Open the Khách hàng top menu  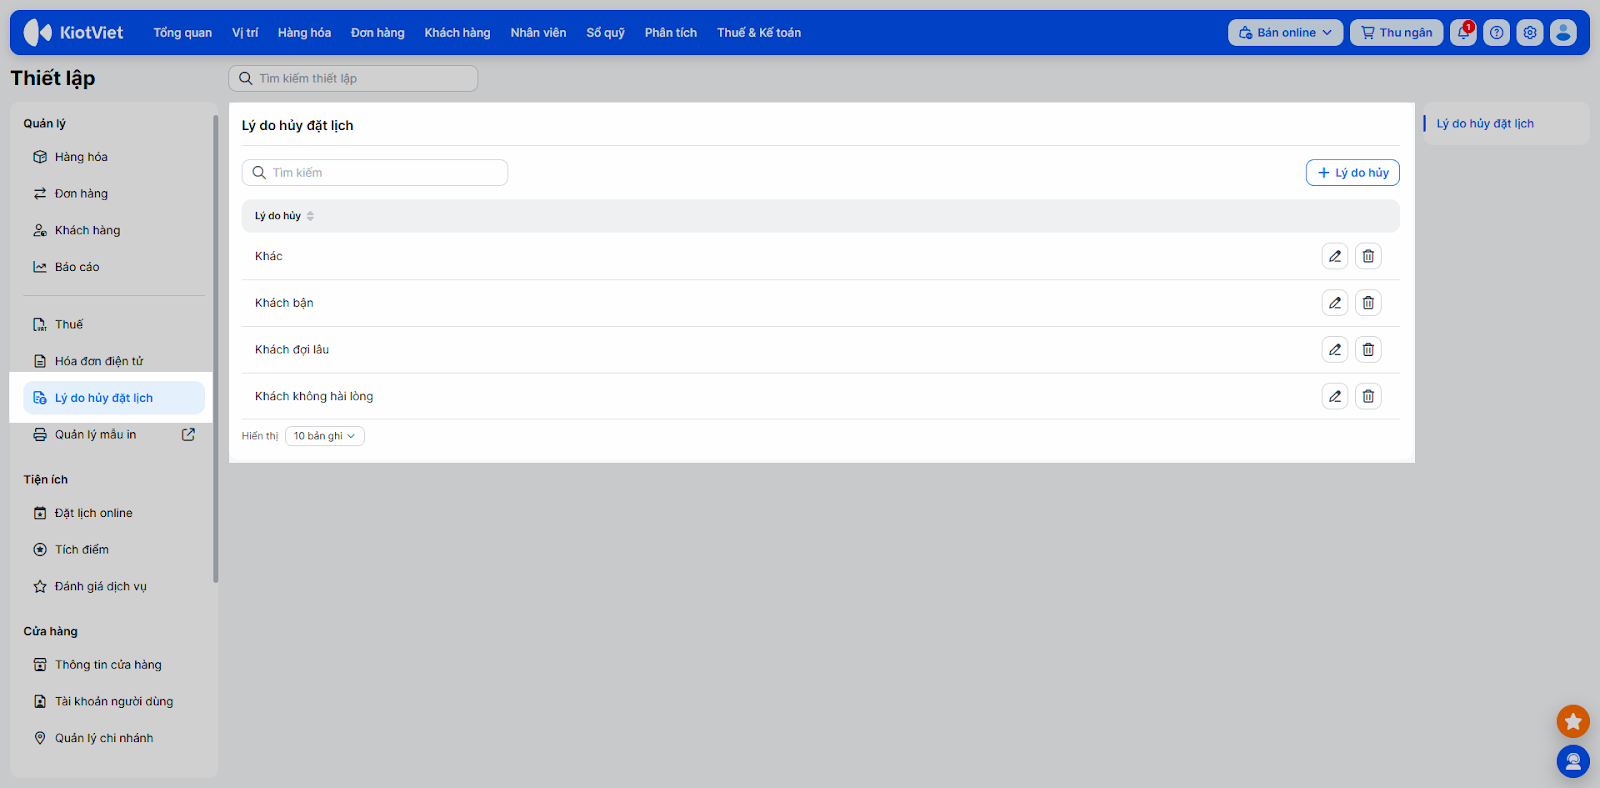(x=457, y=33)
